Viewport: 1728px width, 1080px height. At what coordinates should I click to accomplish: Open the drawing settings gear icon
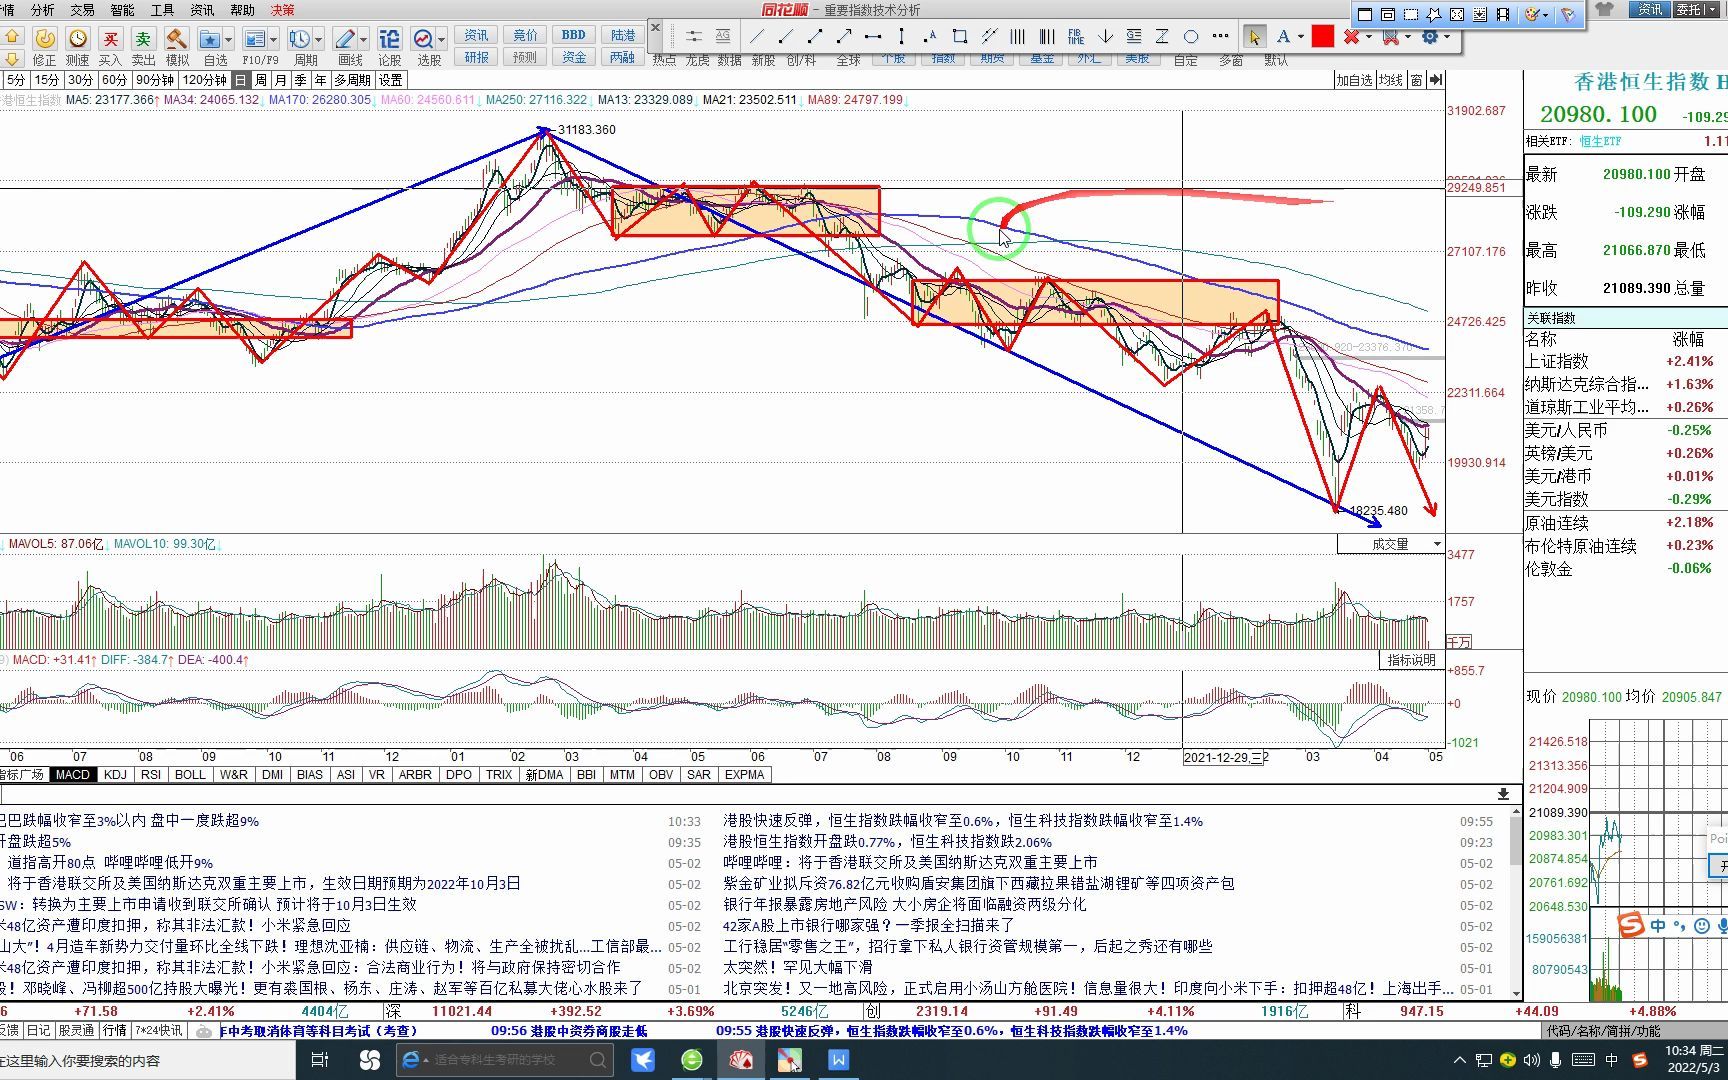[x=1430, y=37]
